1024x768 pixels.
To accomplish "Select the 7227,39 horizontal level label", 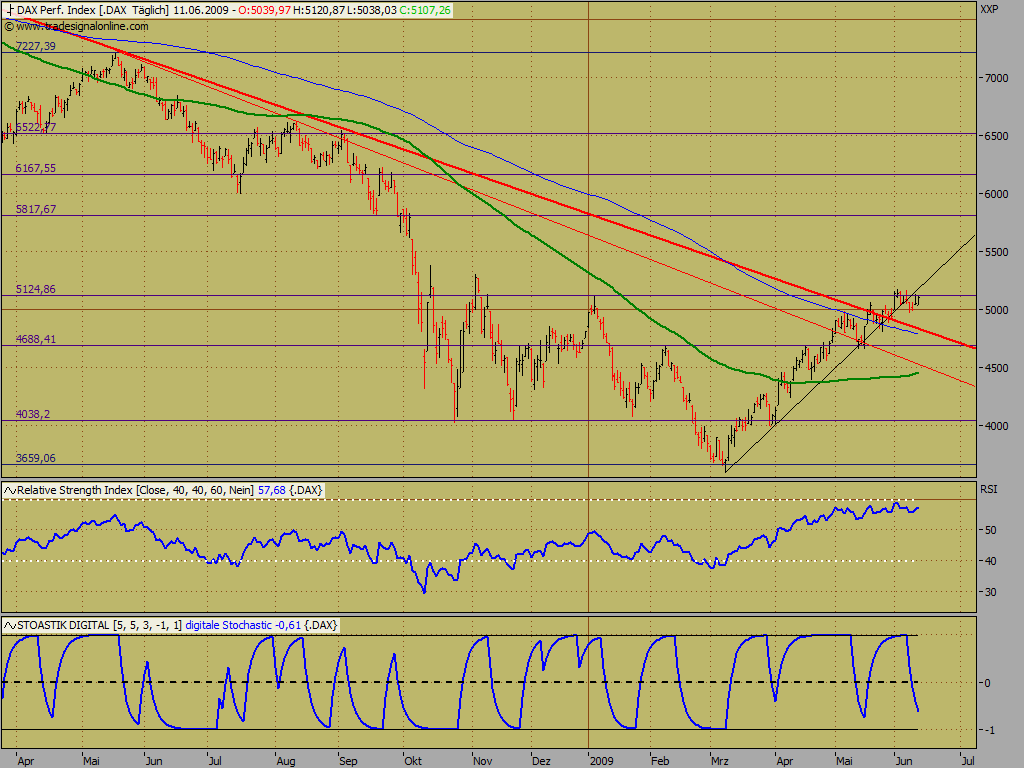I will pos(36,46).
